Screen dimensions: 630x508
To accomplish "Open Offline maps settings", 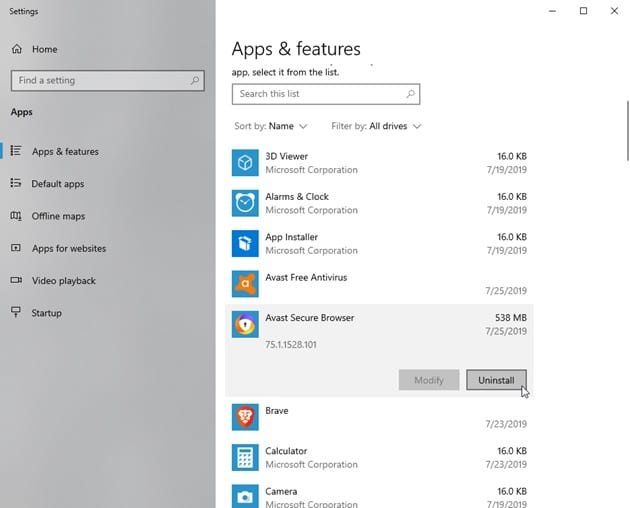I will pos(58,216).
